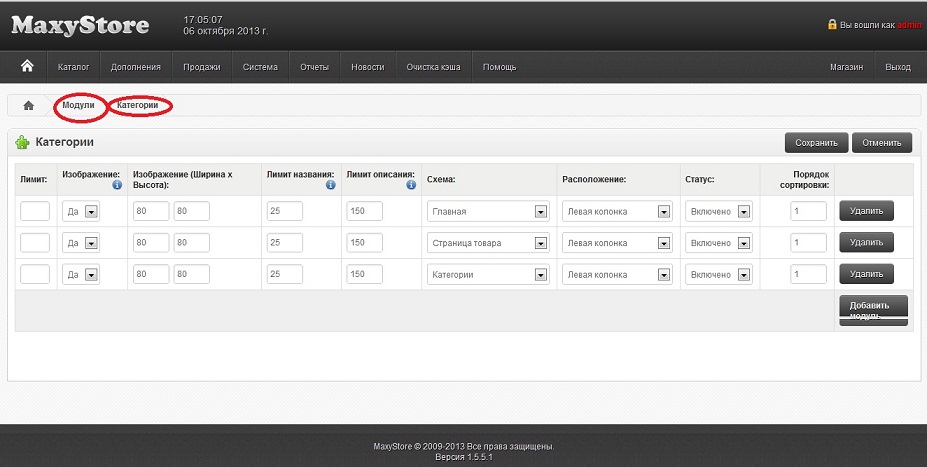Expand the first row Изображение Да dropdown

(81, 212)
